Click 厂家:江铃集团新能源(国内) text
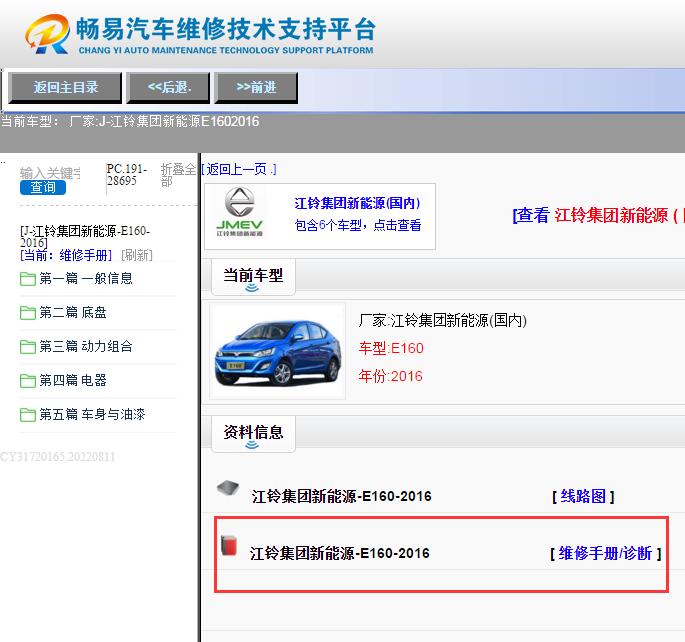This screenshot has width=685, height=642. [x=443, y=321]
